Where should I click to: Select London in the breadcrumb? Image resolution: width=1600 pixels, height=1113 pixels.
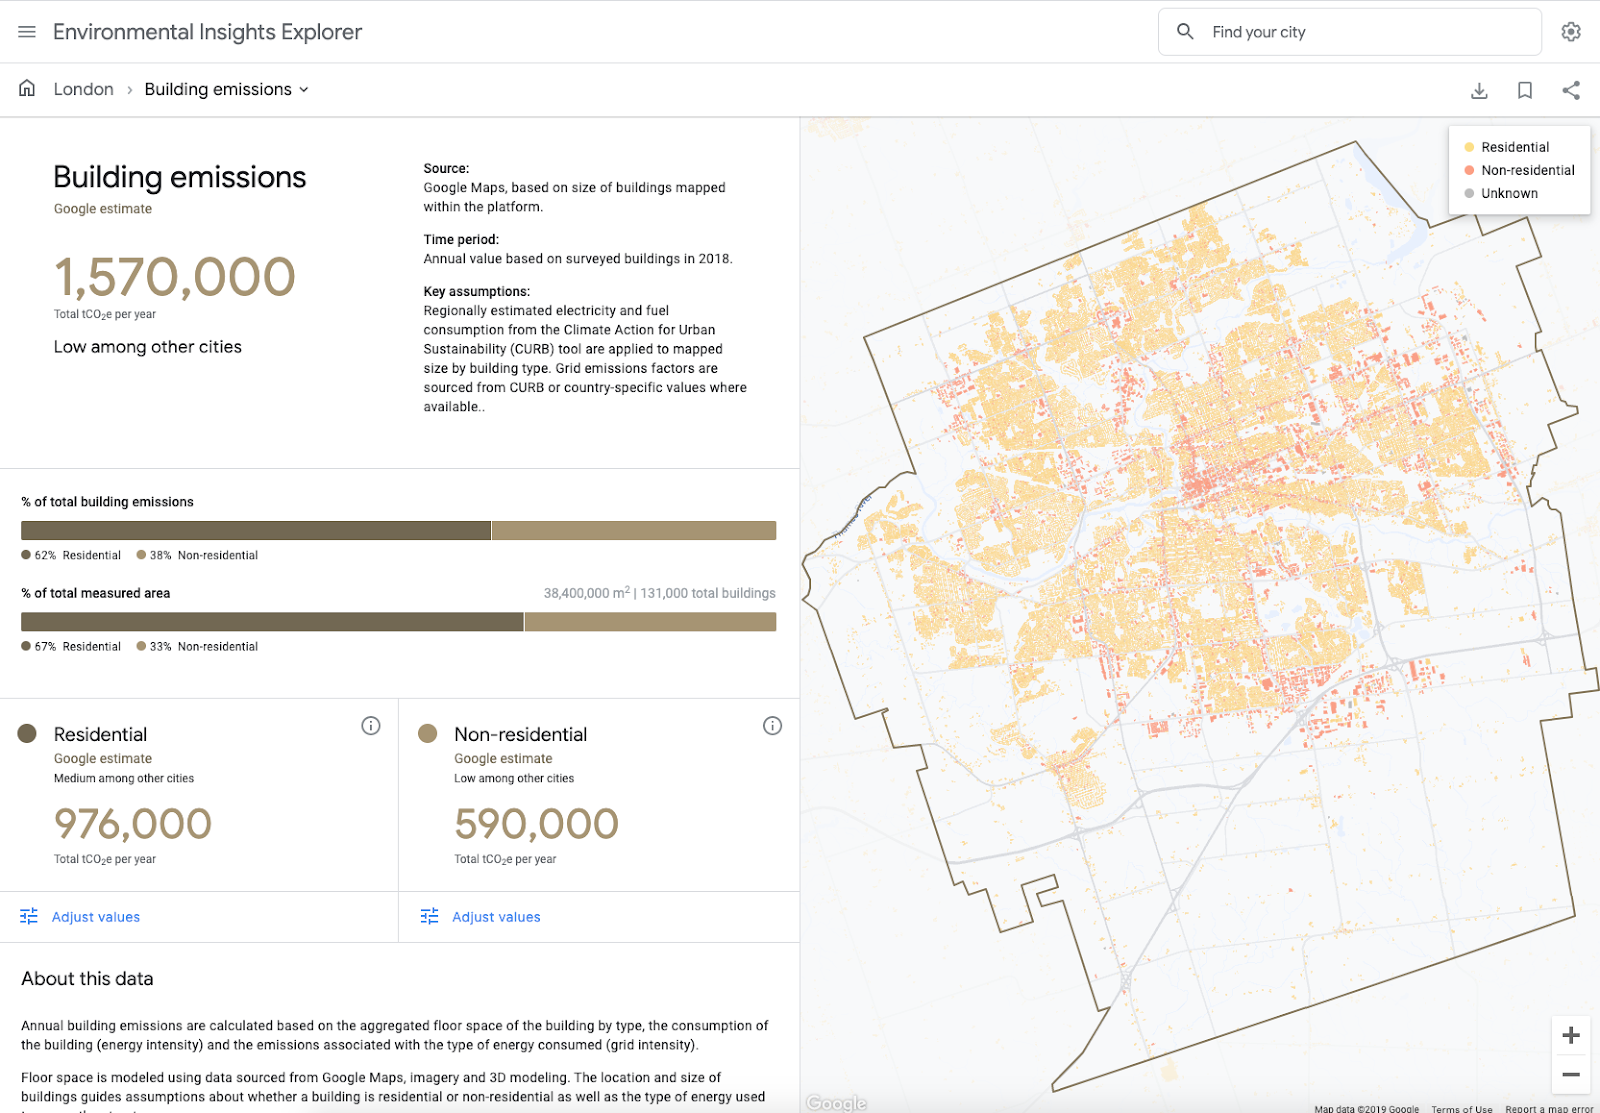click(83, 89)
